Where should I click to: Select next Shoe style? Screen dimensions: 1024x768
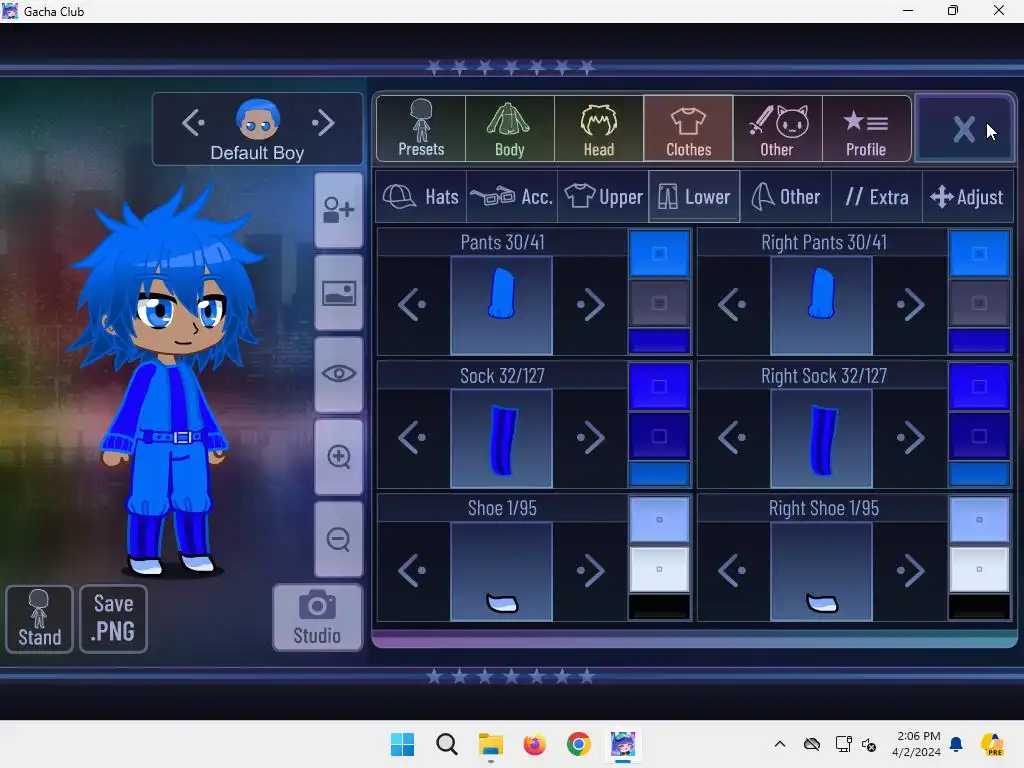[x=591, y=570]
